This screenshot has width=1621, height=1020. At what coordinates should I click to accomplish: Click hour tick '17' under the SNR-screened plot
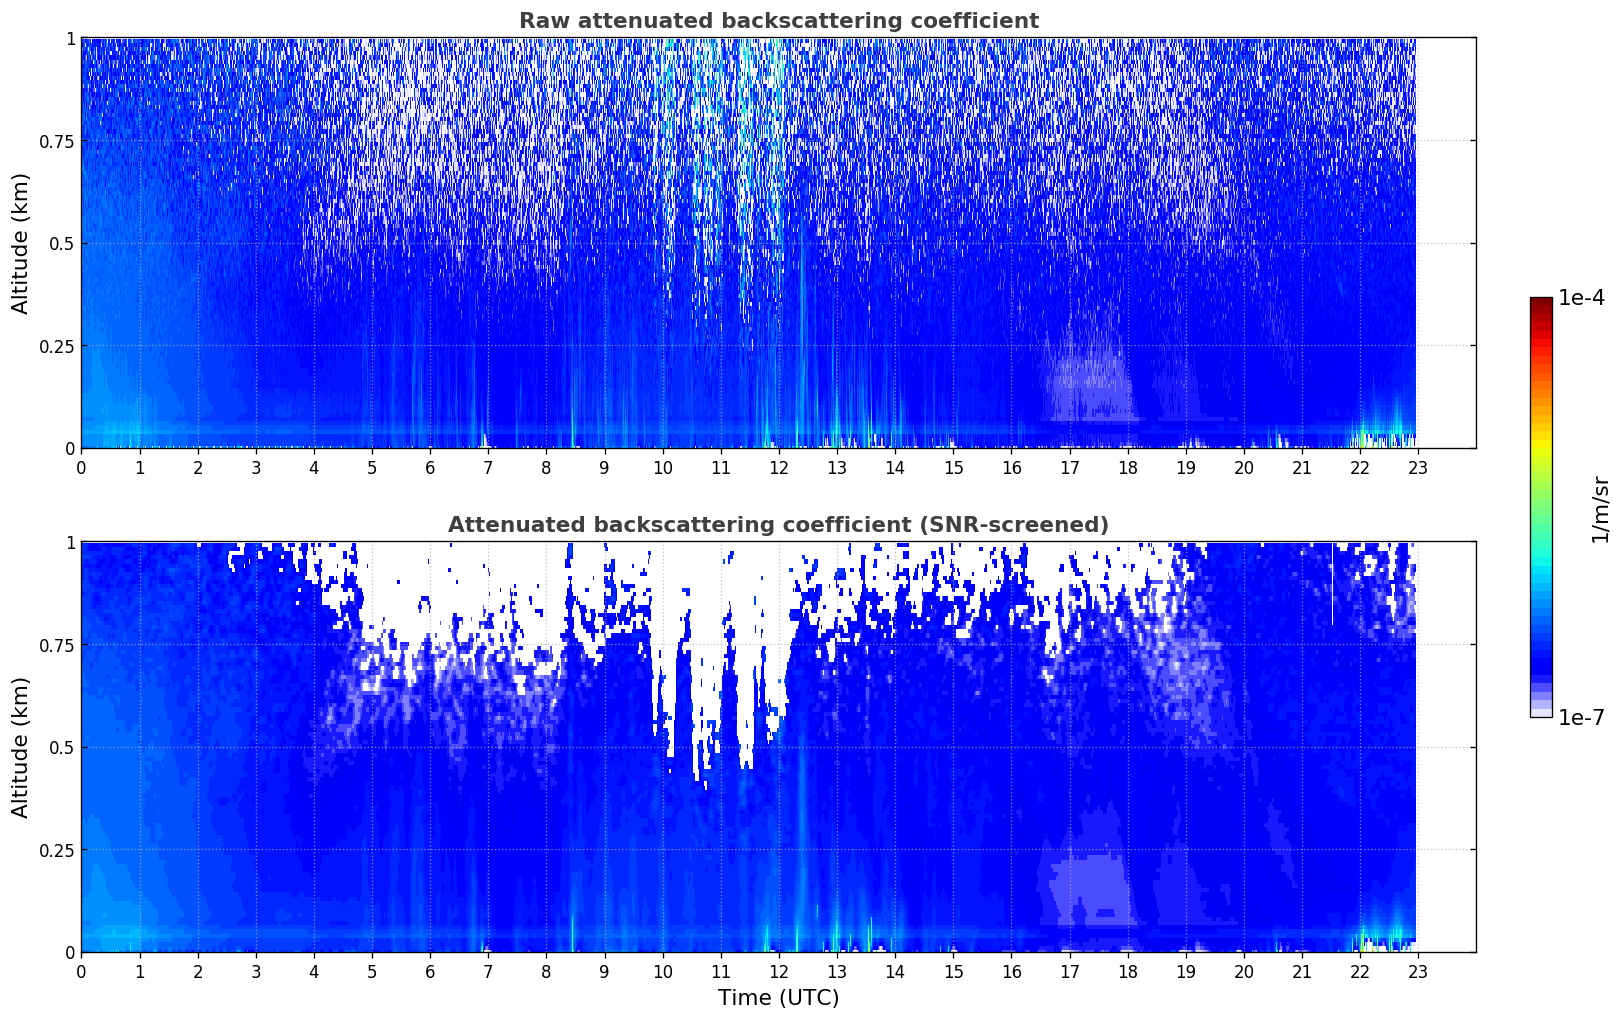(1069, 971)
